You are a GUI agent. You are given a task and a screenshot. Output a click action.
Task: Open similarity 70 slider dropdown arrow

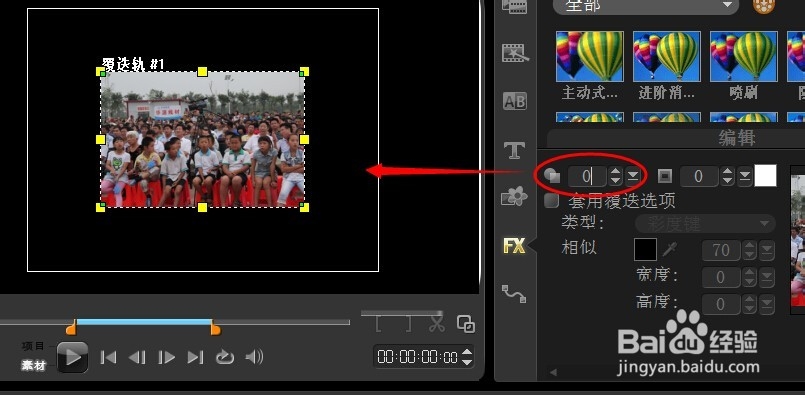point(768,250)
